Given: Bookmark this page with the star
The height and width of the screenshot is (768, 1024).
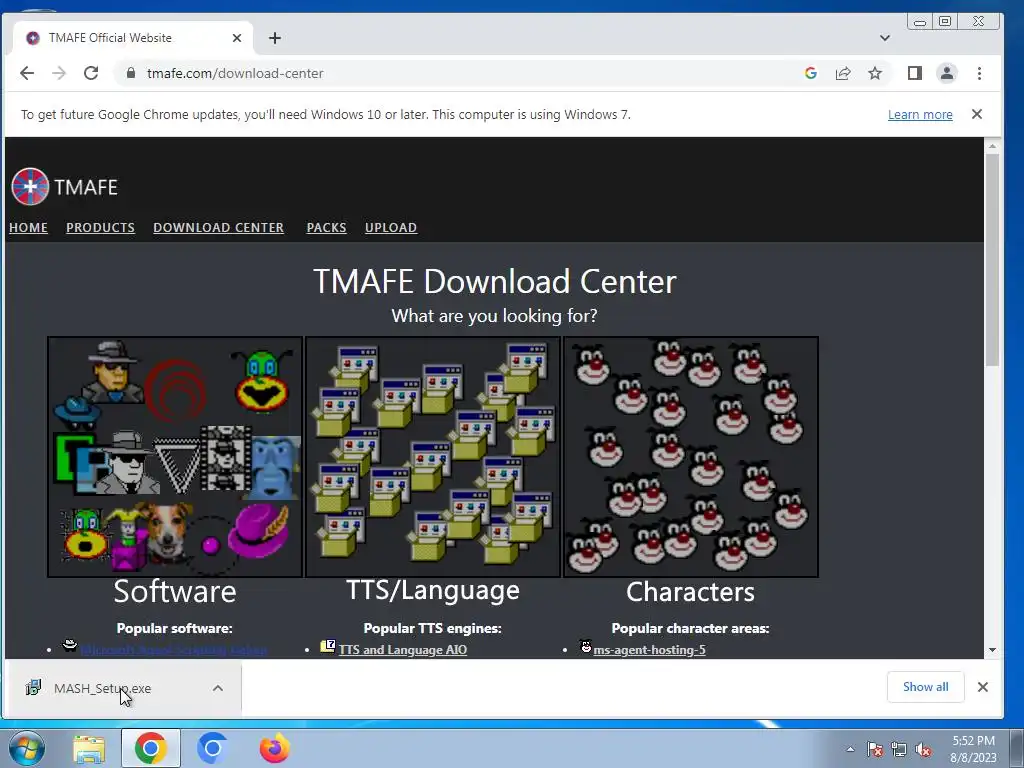Looking at the screenshot, I should pos(875,73).
